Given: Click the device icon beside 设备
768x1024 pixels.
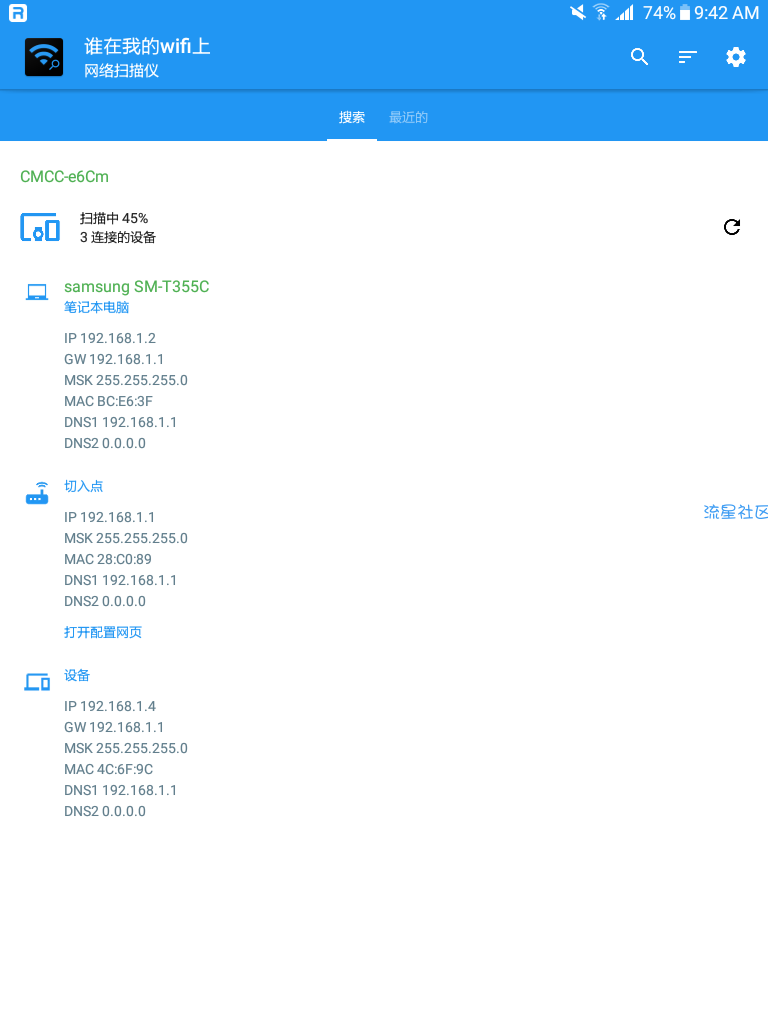Looking at the screenshot, I should (x=37, y=682).
